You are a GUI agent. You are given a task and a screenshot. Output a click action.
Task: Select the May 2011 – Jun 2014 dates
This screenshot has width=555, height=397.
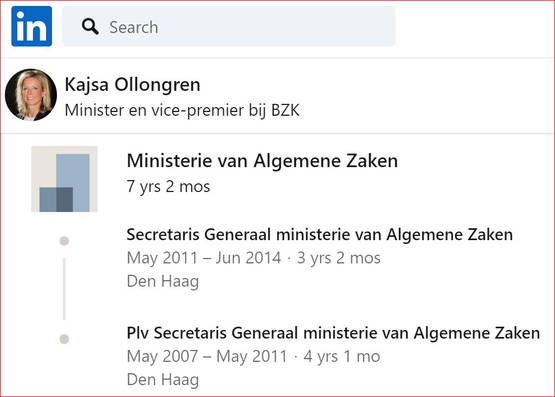[204, 258]
